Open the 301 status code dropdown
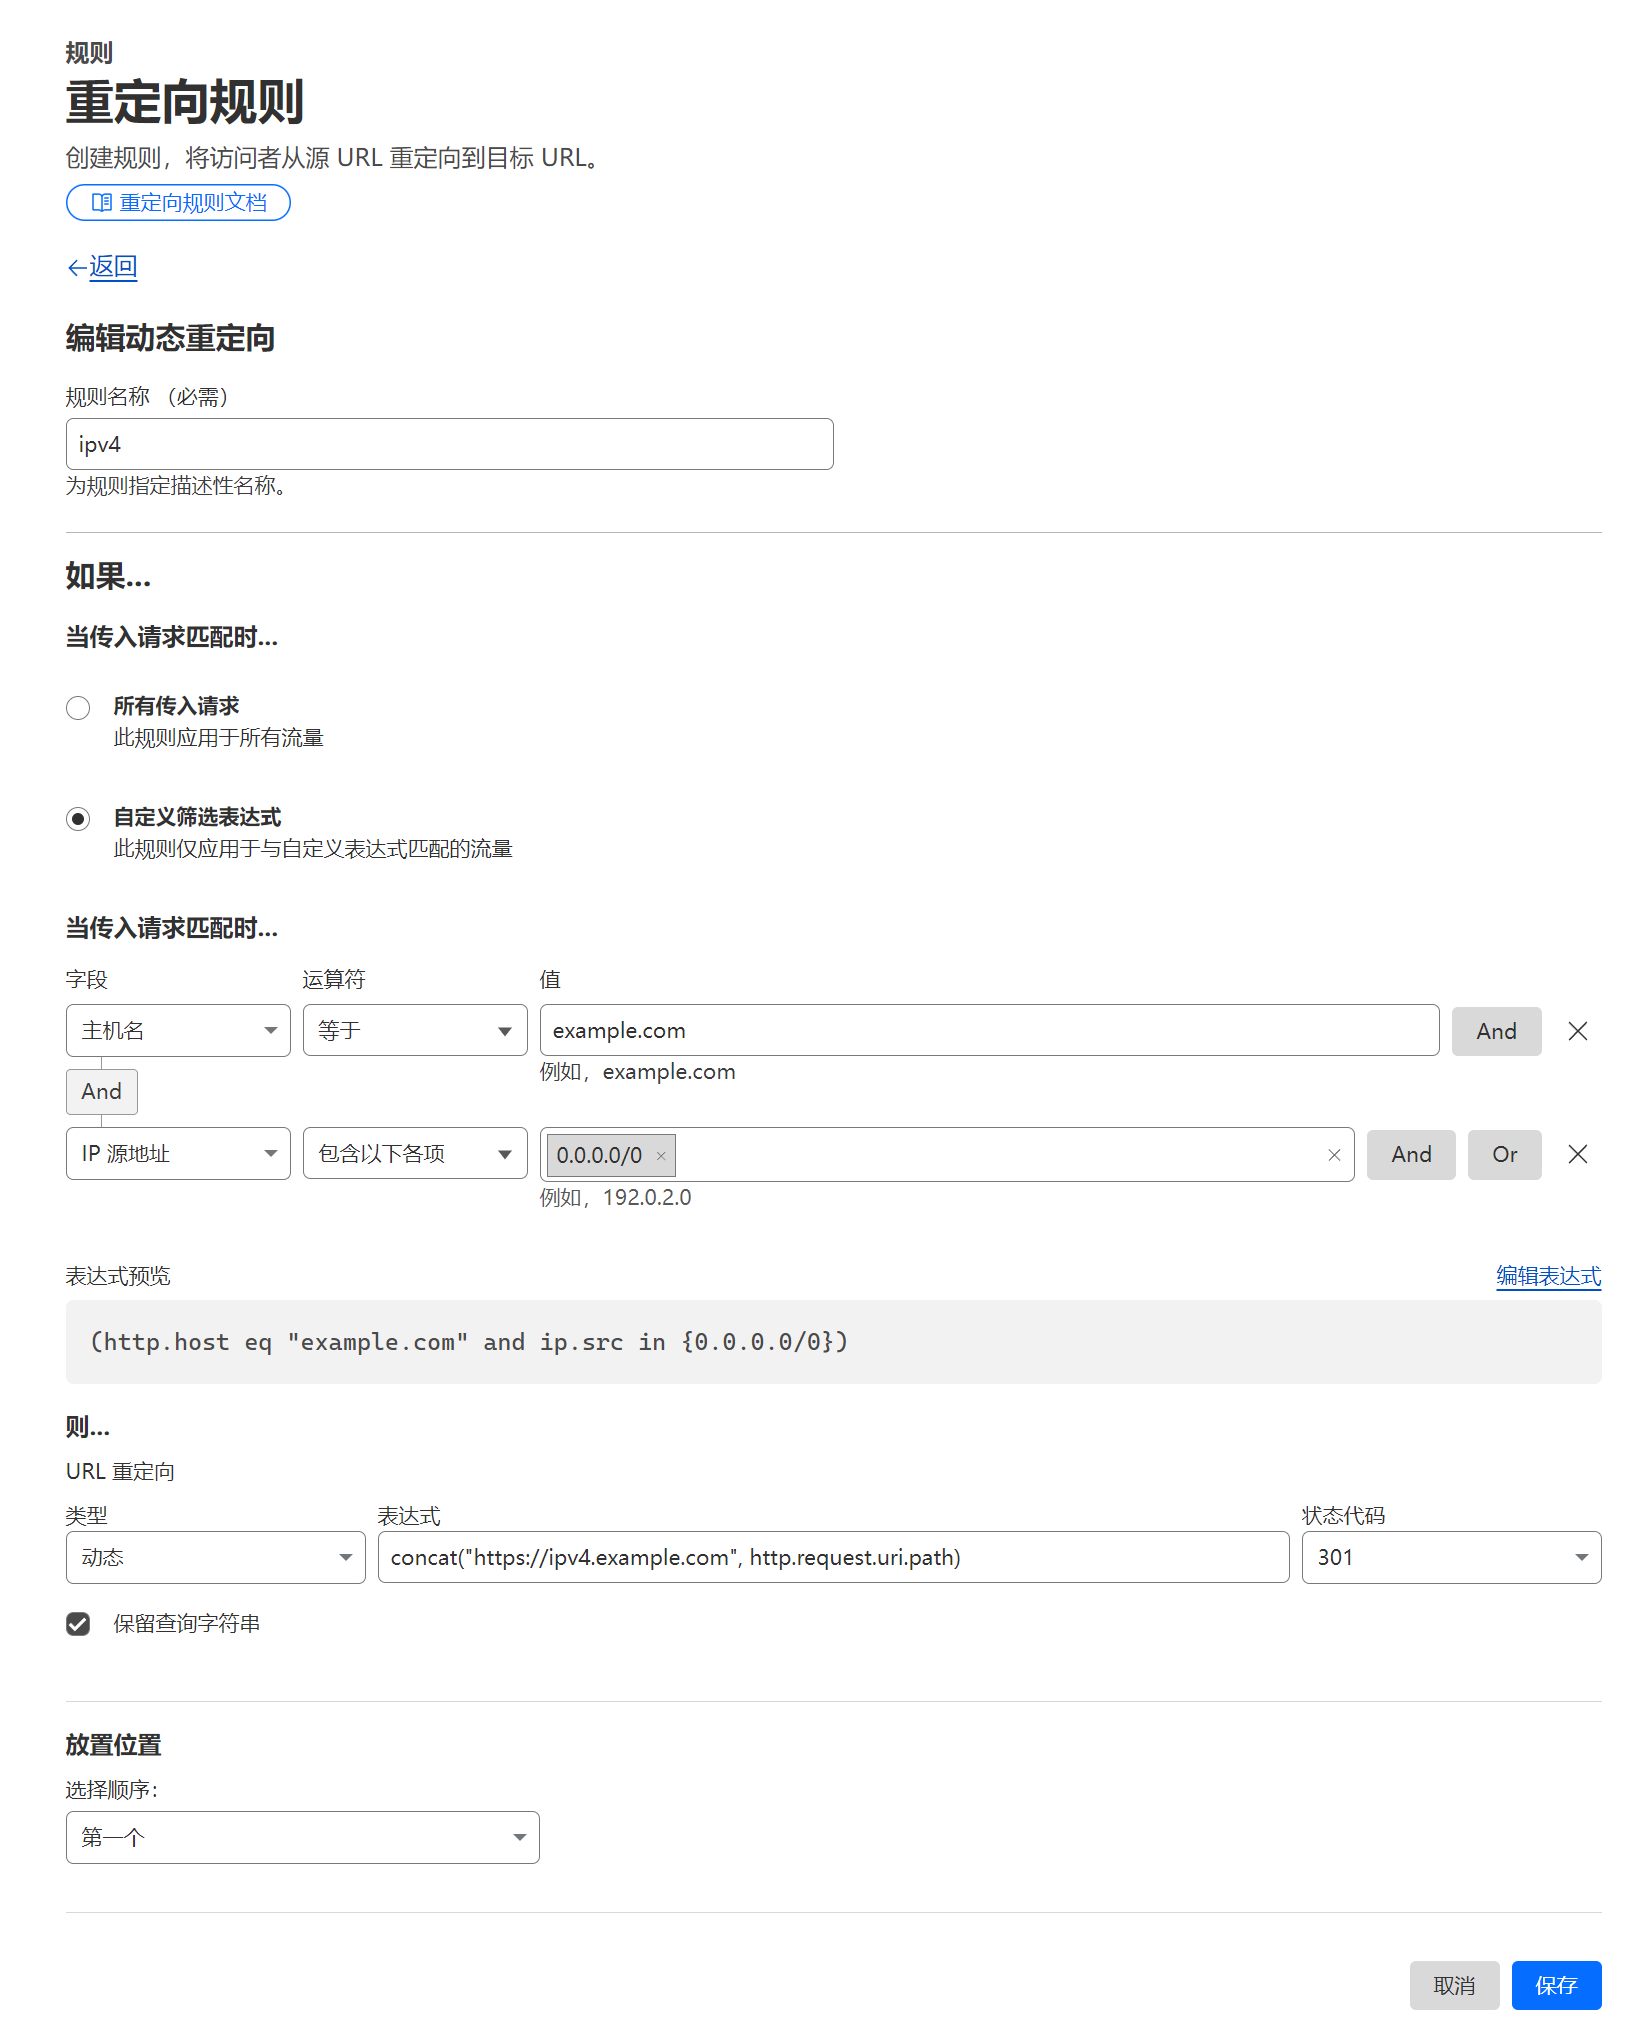 (1450, 1557)
